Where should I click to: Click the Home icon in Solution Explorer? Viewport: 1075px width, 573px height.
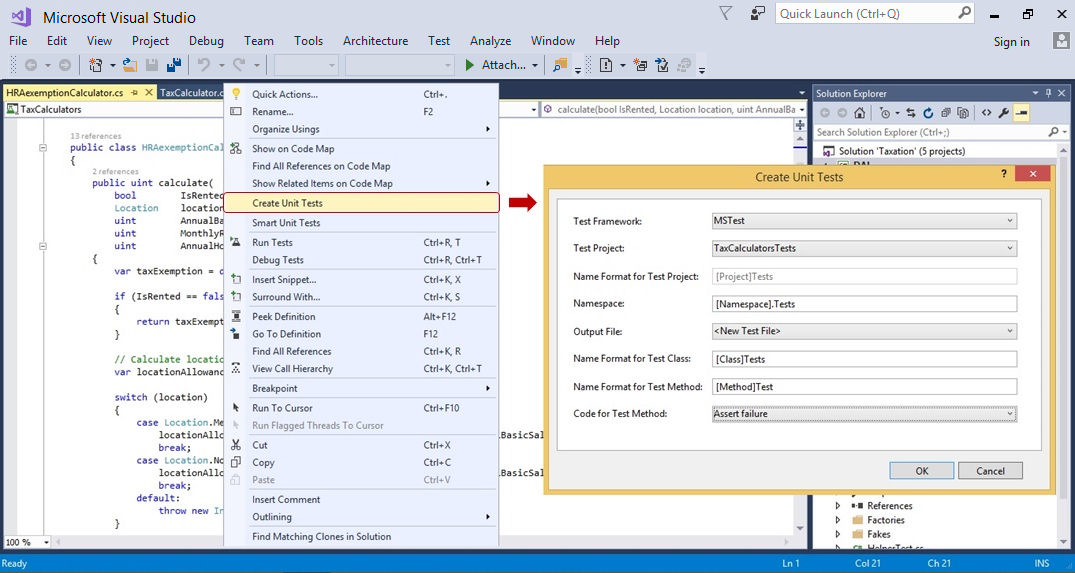point(858,113)
